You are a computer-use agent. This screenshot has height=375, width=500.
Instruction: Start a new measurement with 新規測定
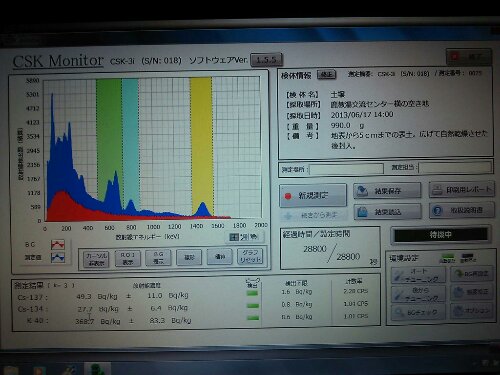tap(313, 195)
